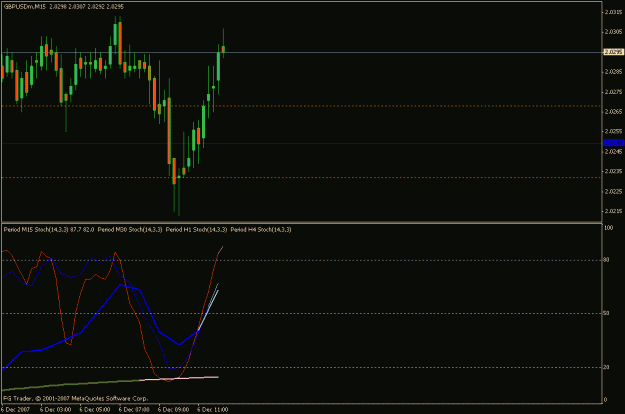Viewport: 625px width, 414px height.
Task: Click 'Period M15 Stoch(14,3,3)' indicator label
Action: [36, 230]
